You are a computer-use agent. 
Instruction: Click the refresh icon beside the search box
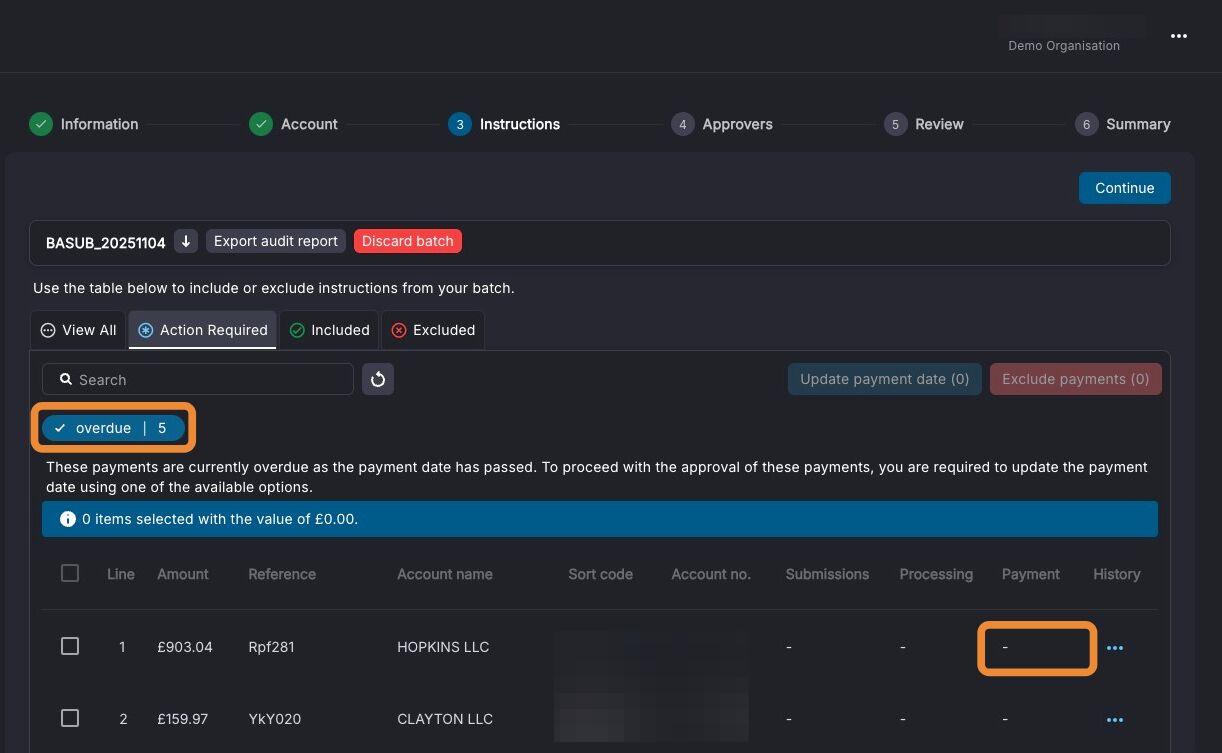(x=378, y=379)
